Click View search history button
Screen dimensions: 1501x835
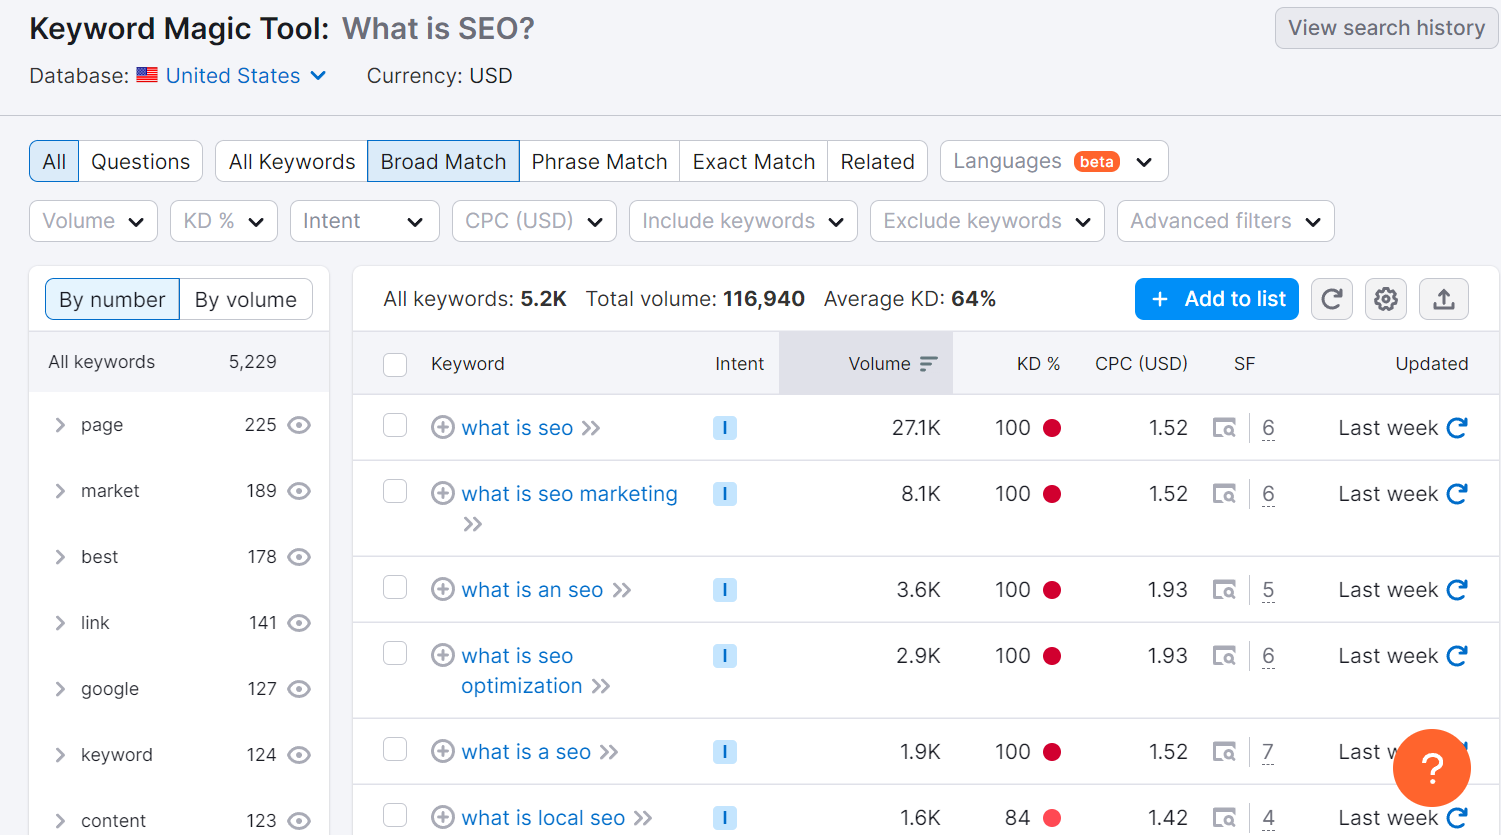pos(1387,28)
